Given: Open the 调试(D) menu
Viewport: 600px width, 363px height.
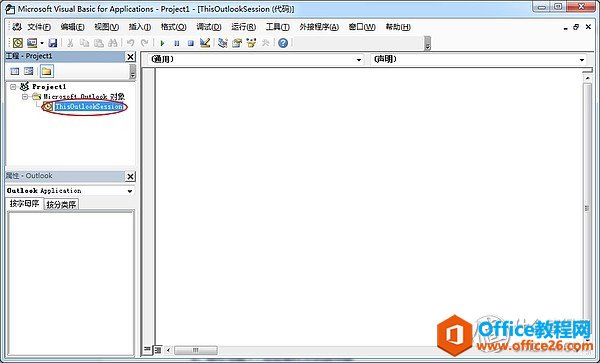Looking at the screenshot, I should click(x=209, y=27).
